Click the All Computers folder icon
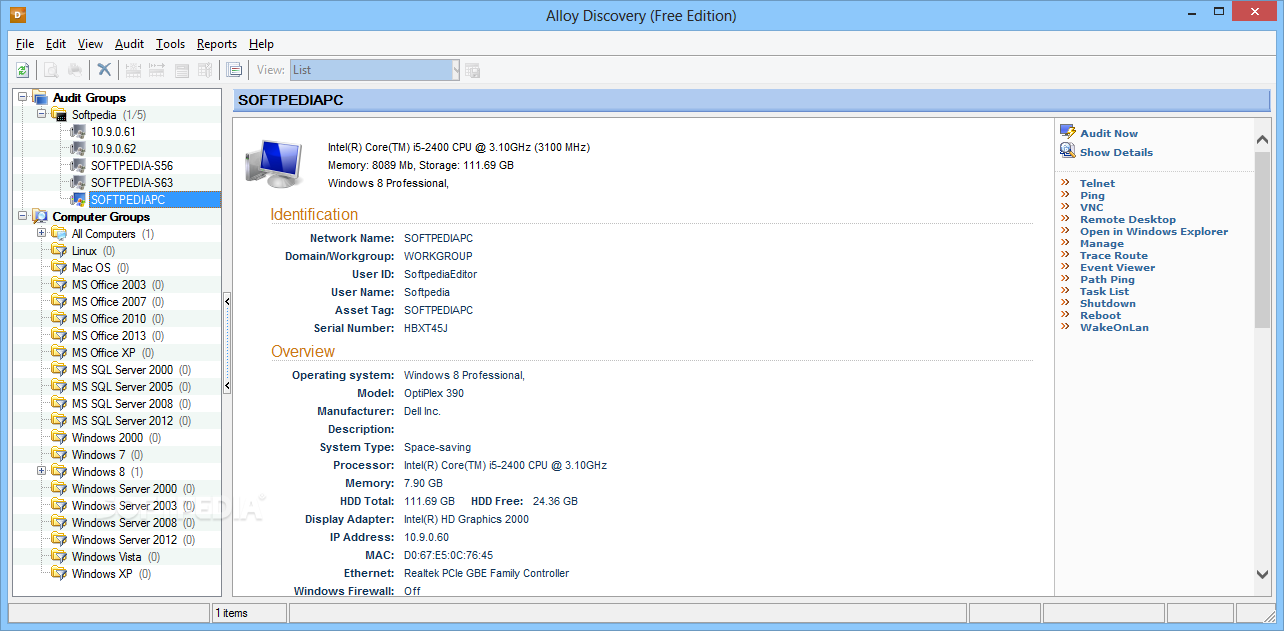Screen dimensions: 1284x631 59,234
